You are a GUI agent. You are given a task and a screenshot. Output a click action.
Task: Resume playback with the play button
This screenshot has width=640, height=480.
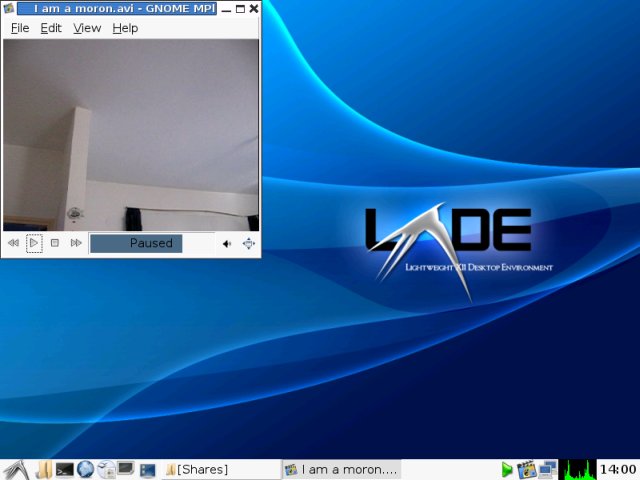click(34, 243)
